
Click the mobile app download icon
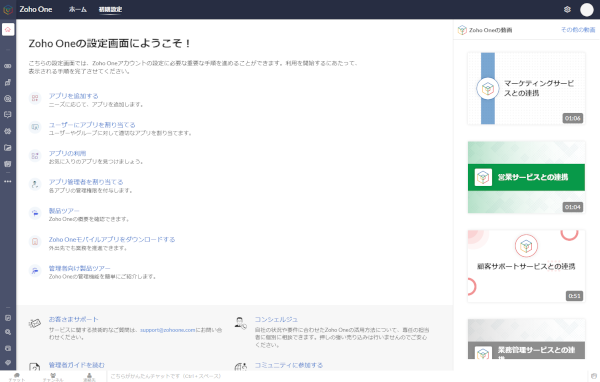[x=35, y=242]
